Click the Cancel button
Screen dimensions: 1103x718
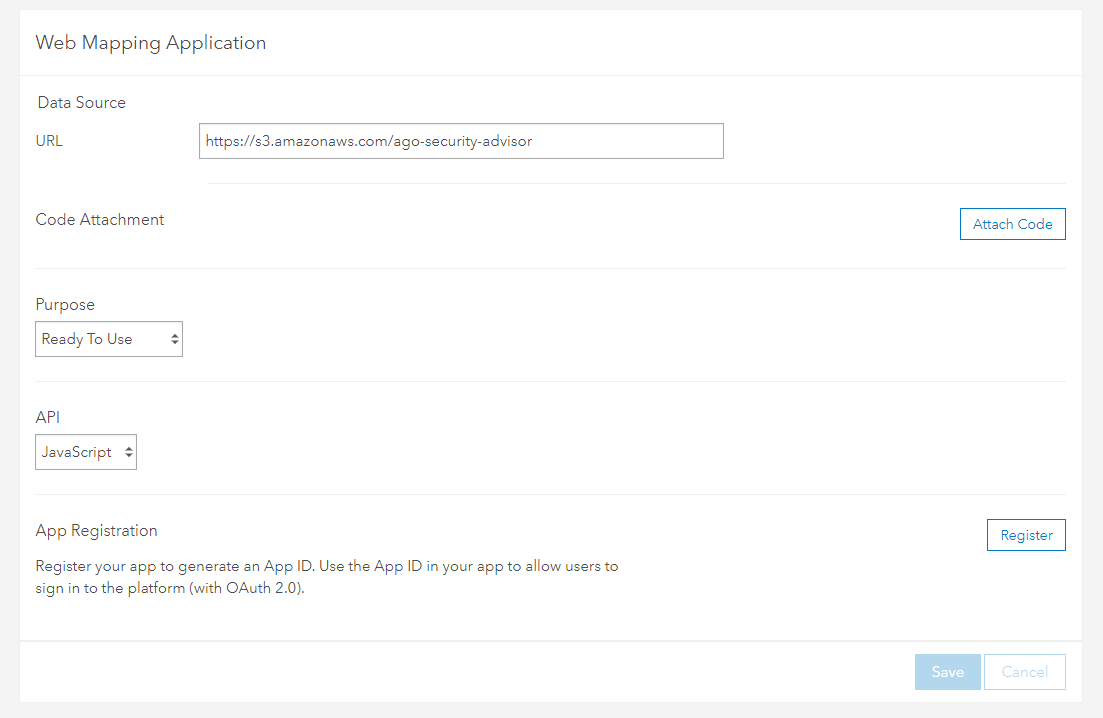pyautogui.click(x=1024, y=671)
